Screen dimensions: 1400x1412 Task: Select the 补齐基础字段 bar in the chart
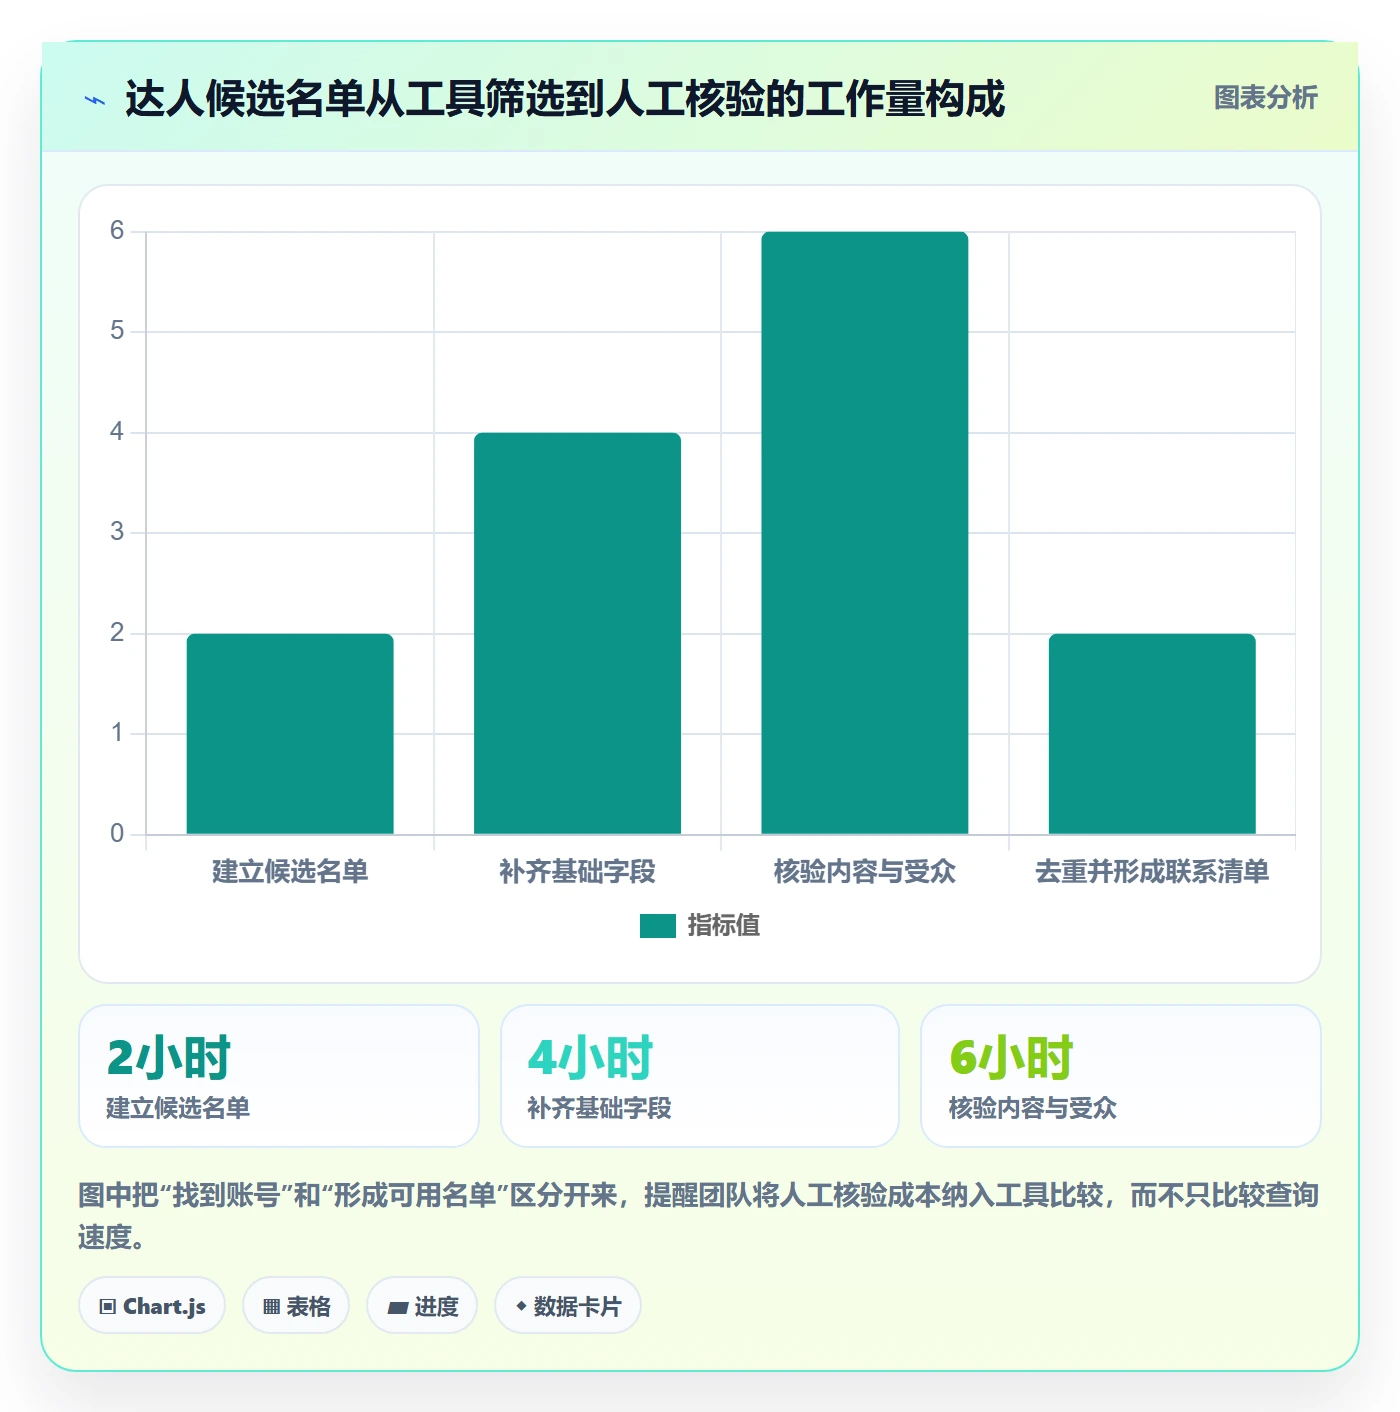click(x=577, y=633)
